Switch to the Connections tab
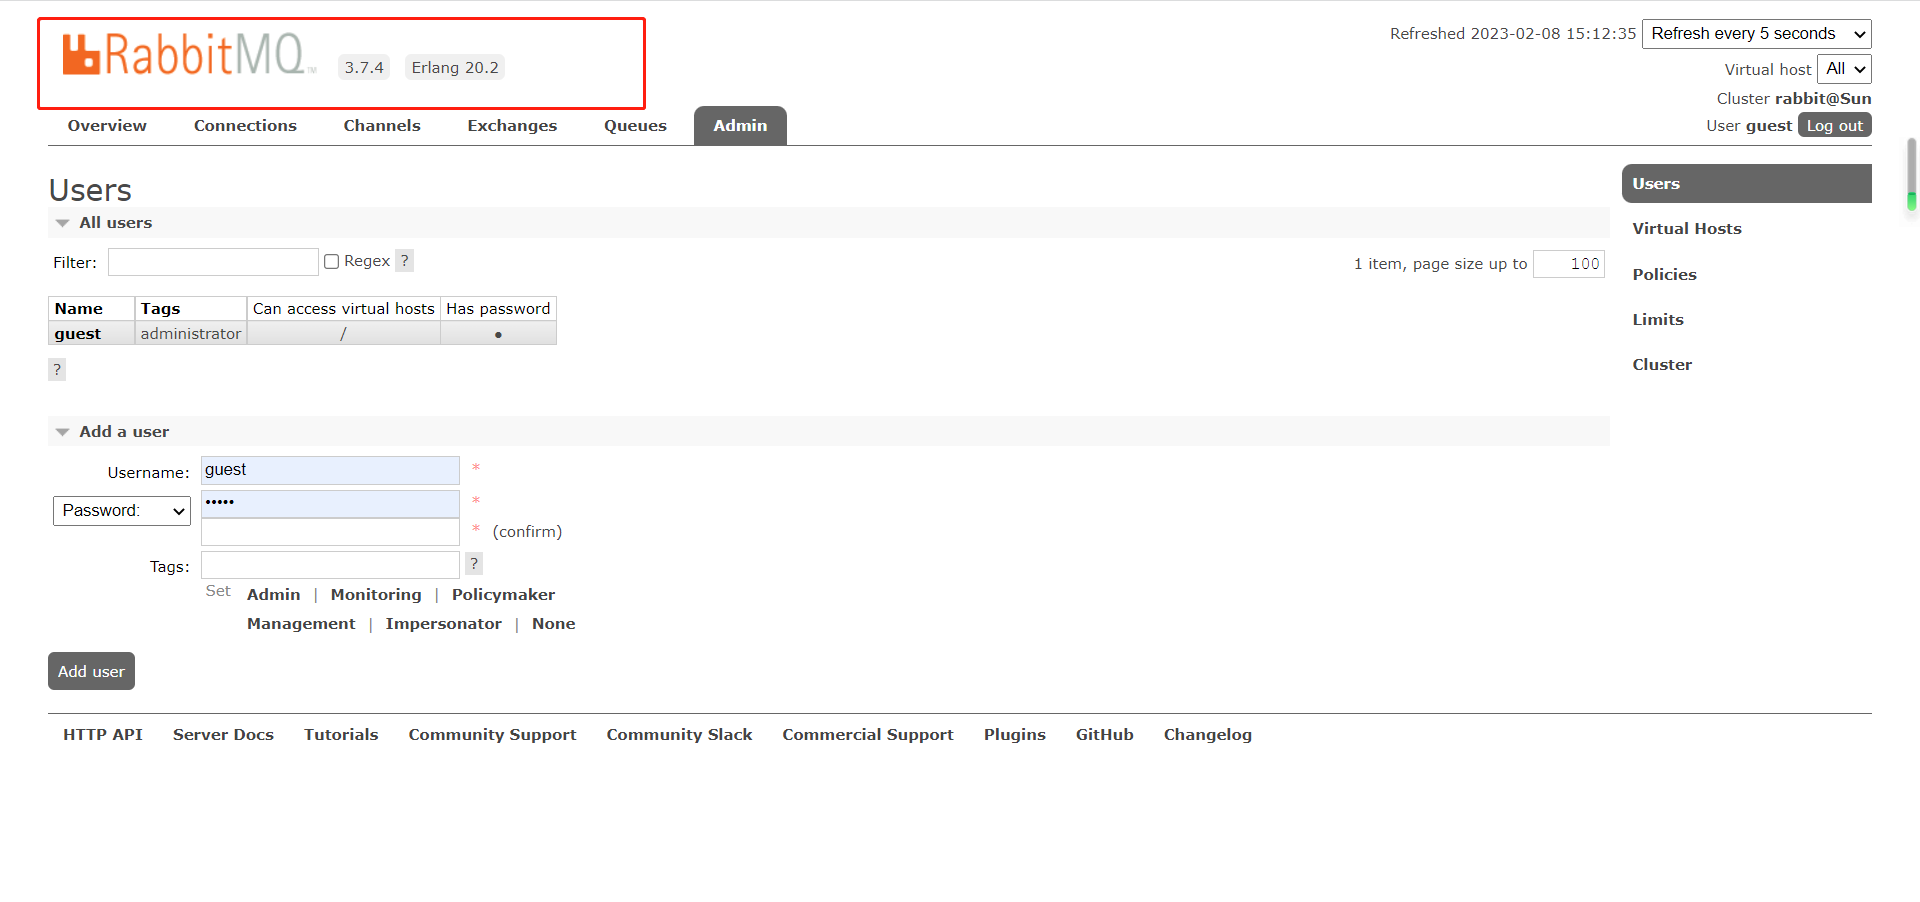 point(245,126)
